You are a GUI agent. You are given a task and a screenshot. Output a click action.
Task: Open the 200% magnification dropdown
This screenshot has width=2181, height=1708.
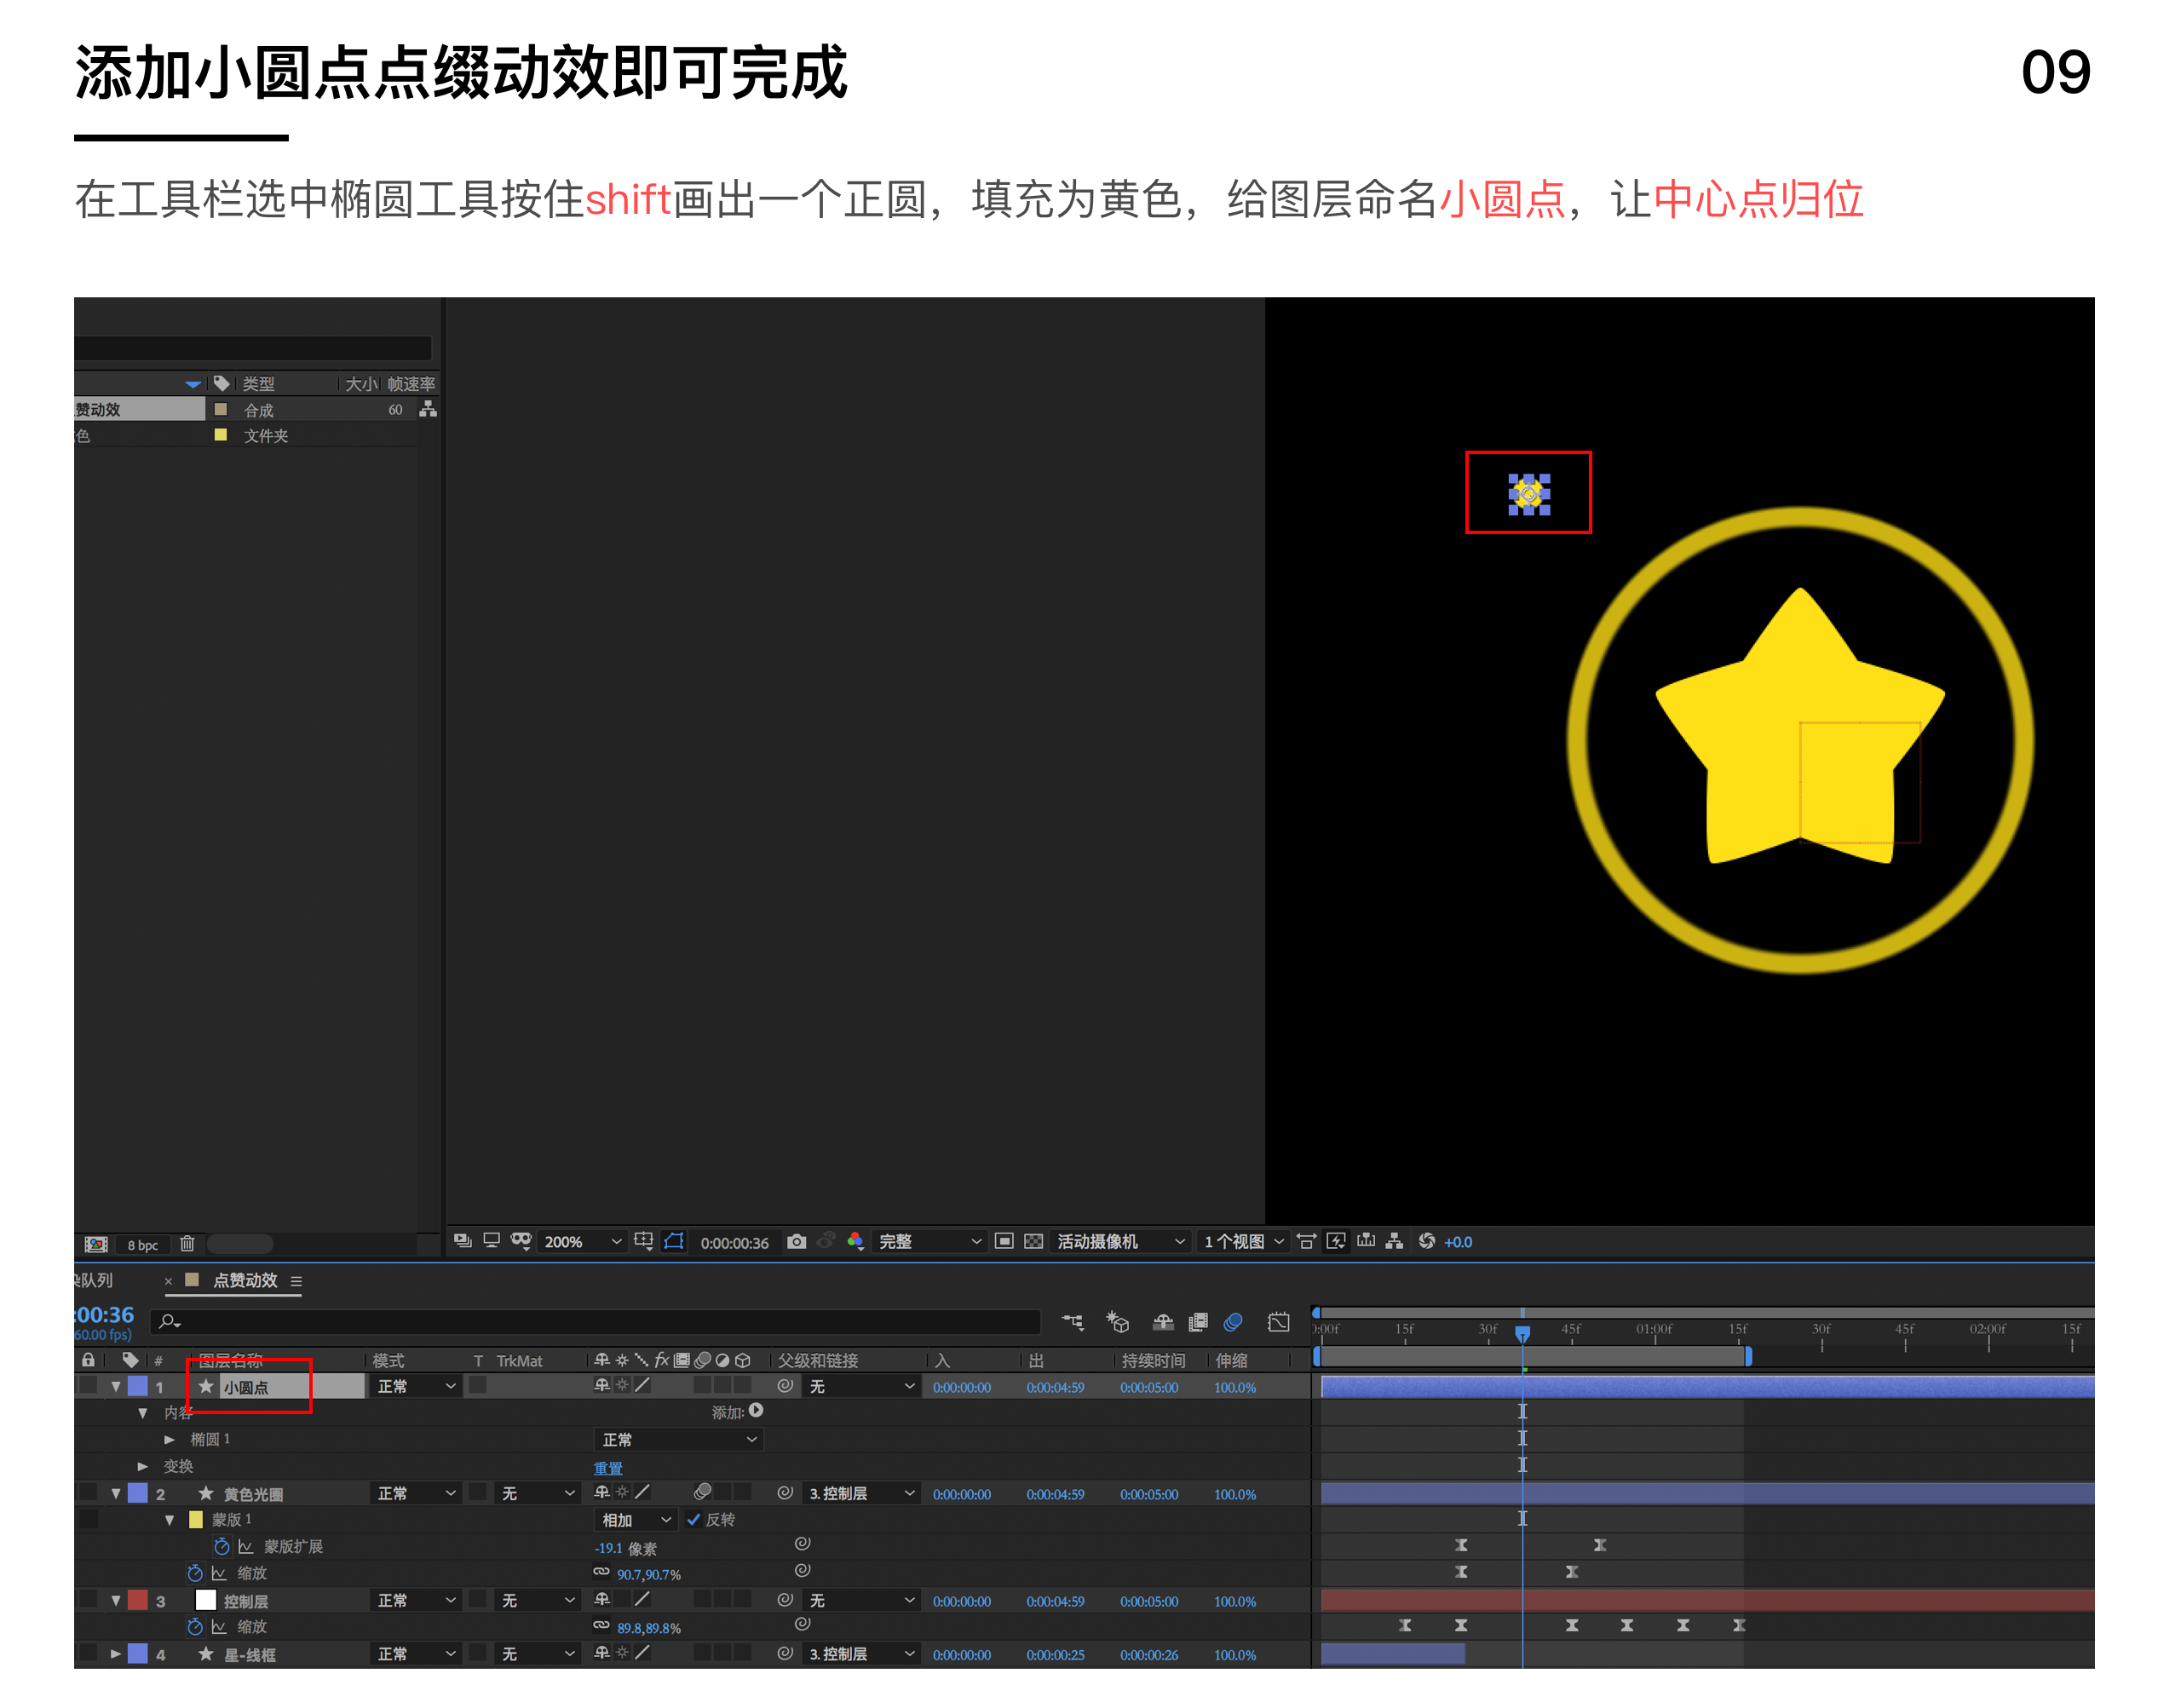click(582, 1241)
